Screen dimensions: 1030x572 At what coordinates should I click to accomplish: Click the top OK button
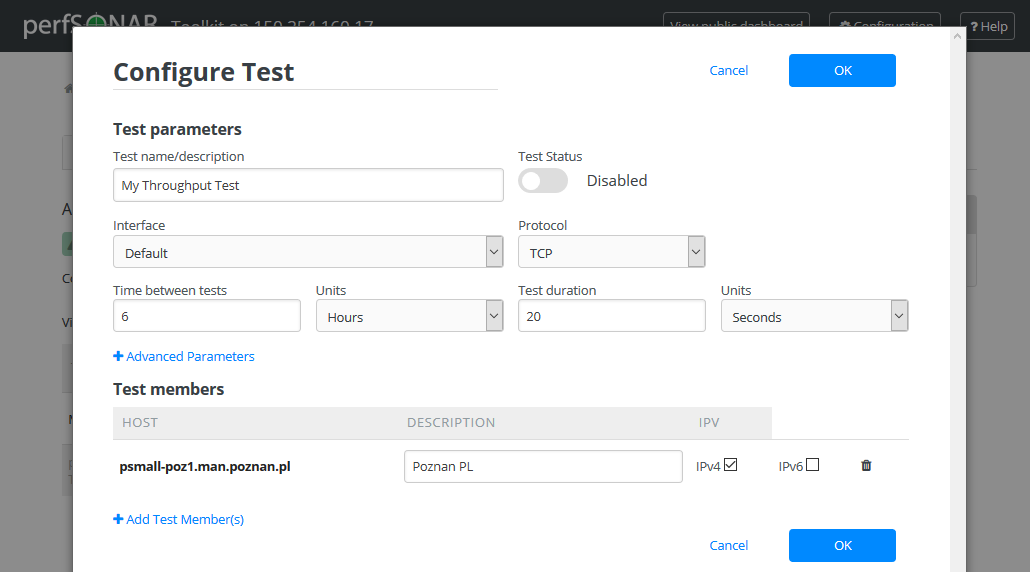[x=842, y=70]
